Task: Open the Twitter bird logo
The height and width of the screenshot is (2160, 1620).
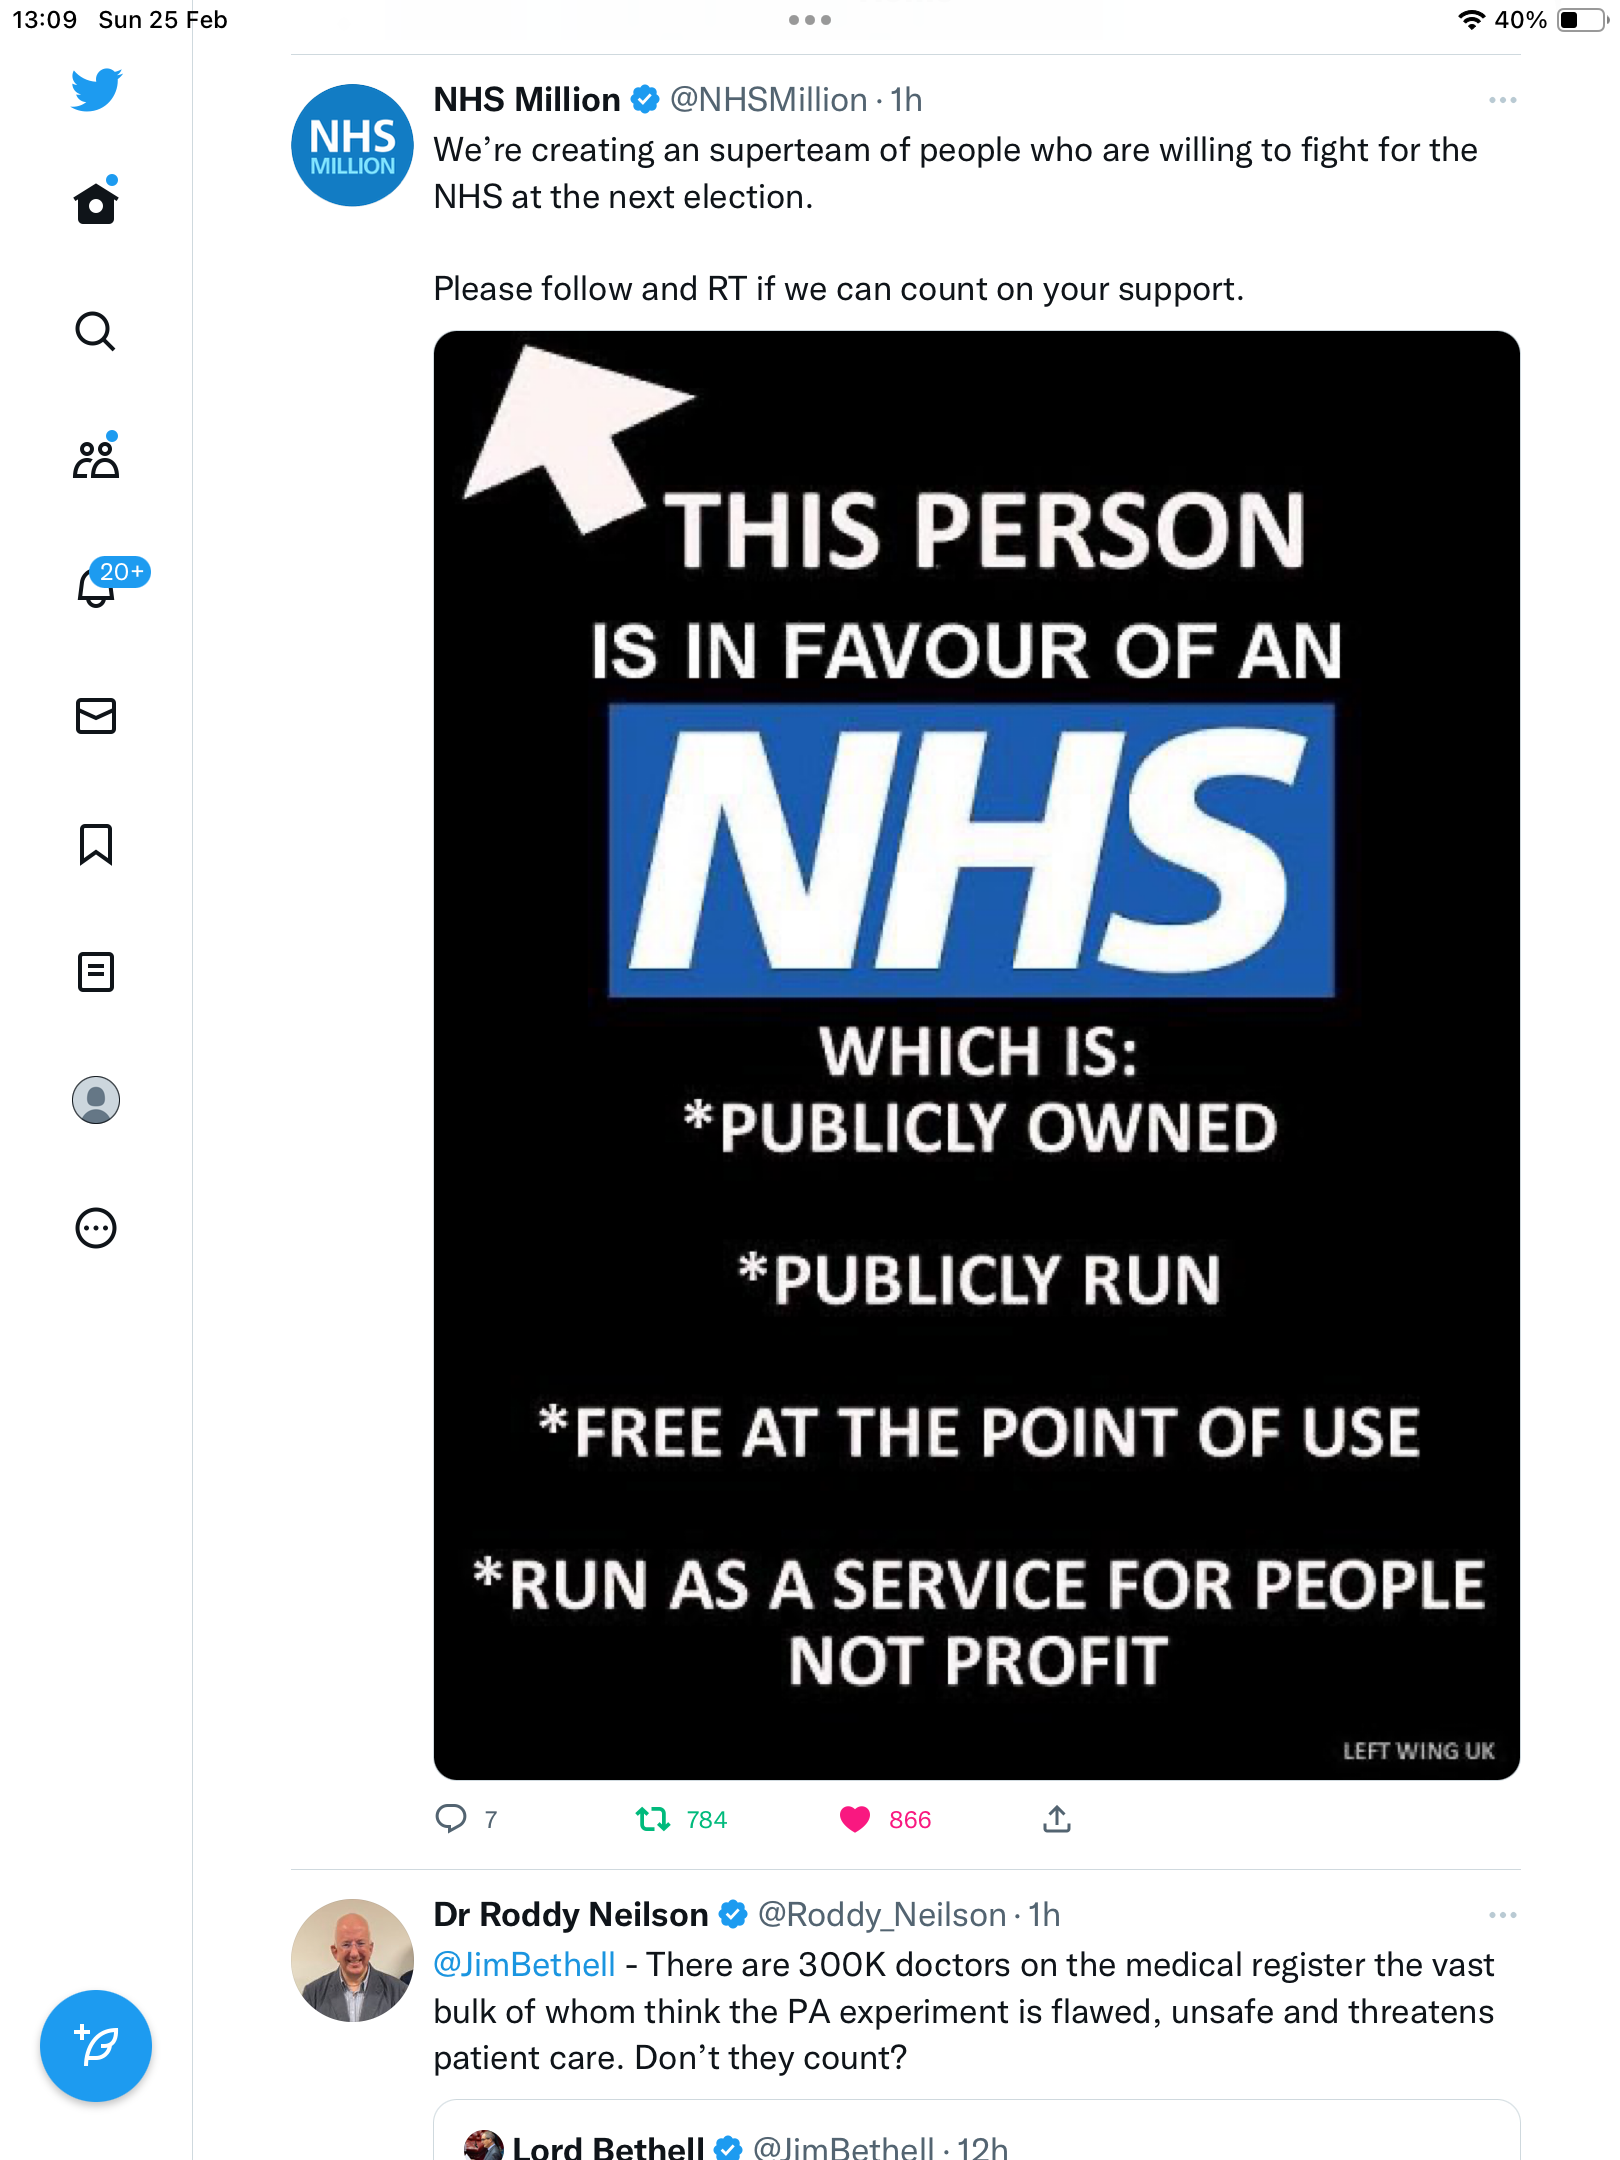Action: pyautogui.click(x=96, y=90)
